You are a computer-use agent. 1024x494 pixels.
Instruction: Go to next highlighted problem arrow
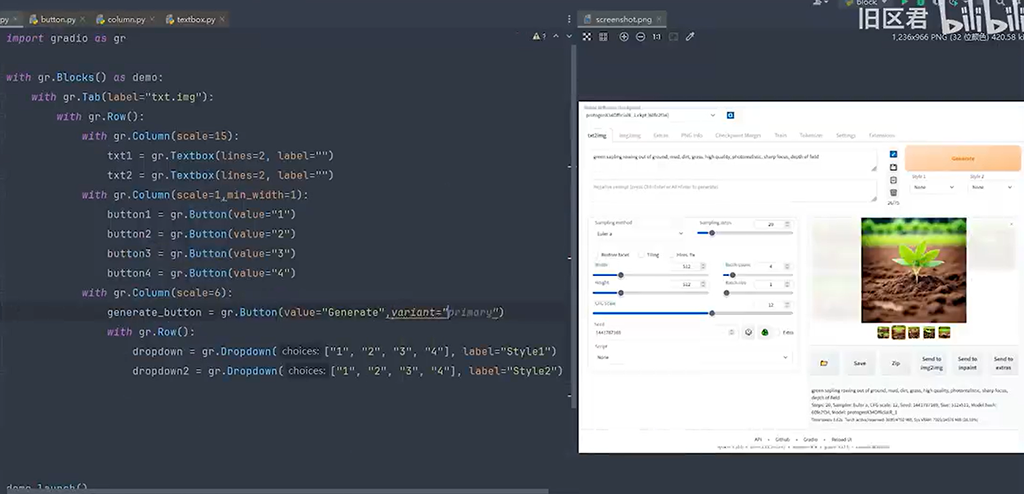[x=569, y=37]
